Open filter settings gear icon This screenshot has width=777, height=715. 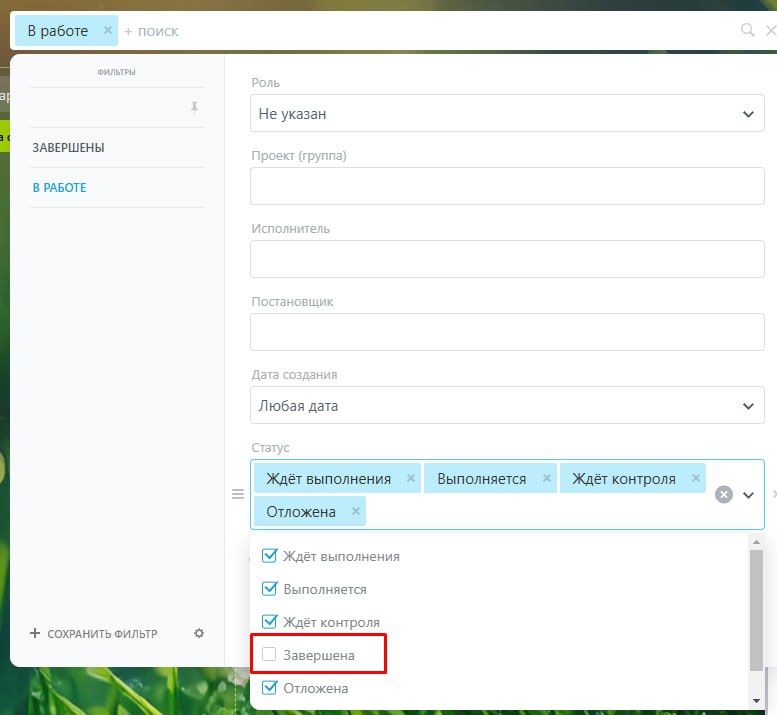(x=199, y=633)
